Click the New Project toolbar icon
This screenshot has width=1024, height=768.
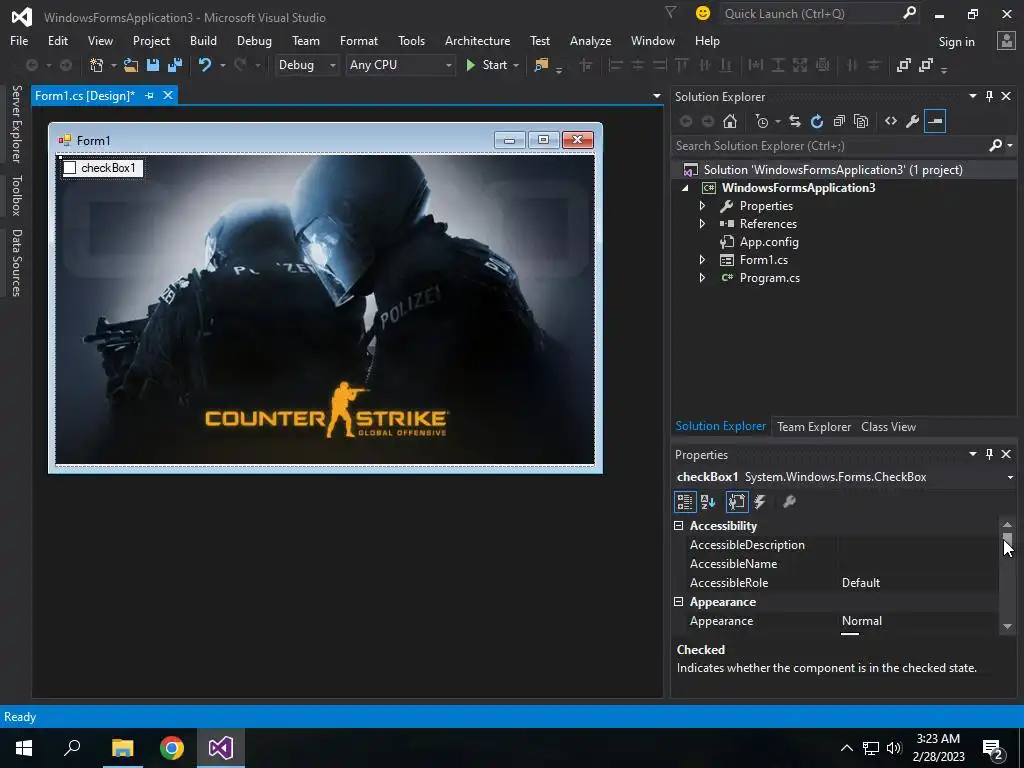tap(96, 65)
